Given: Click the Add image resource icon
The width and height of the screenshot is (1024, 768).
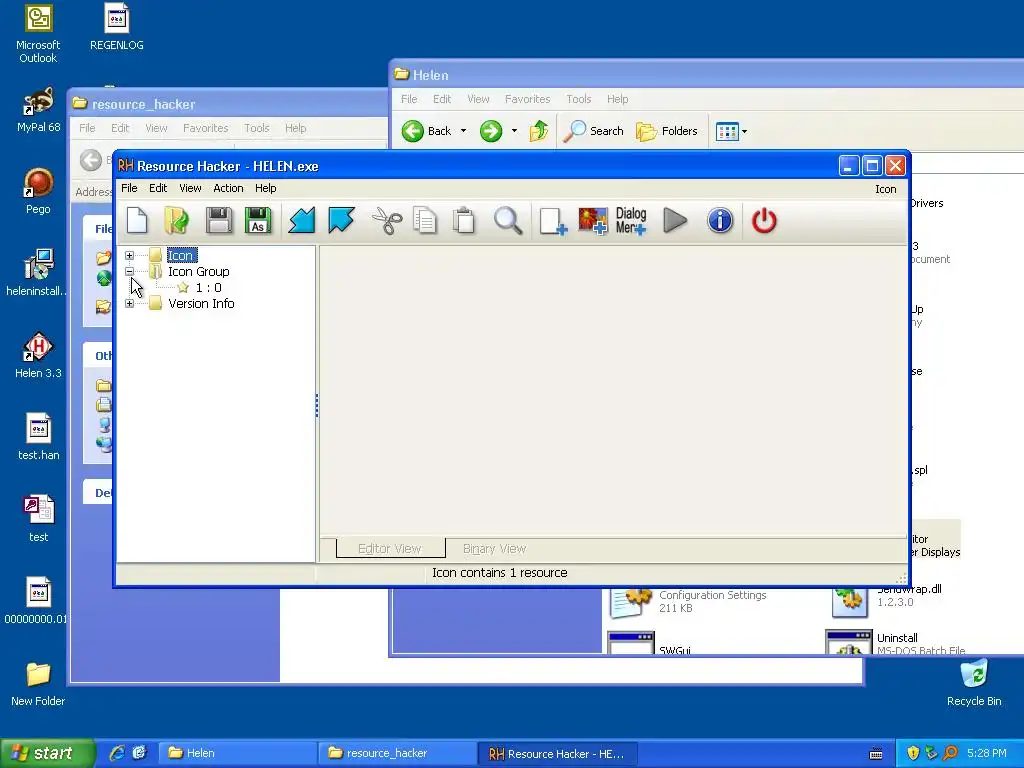Looking at the screenshot, I should [x=592, y=221].
